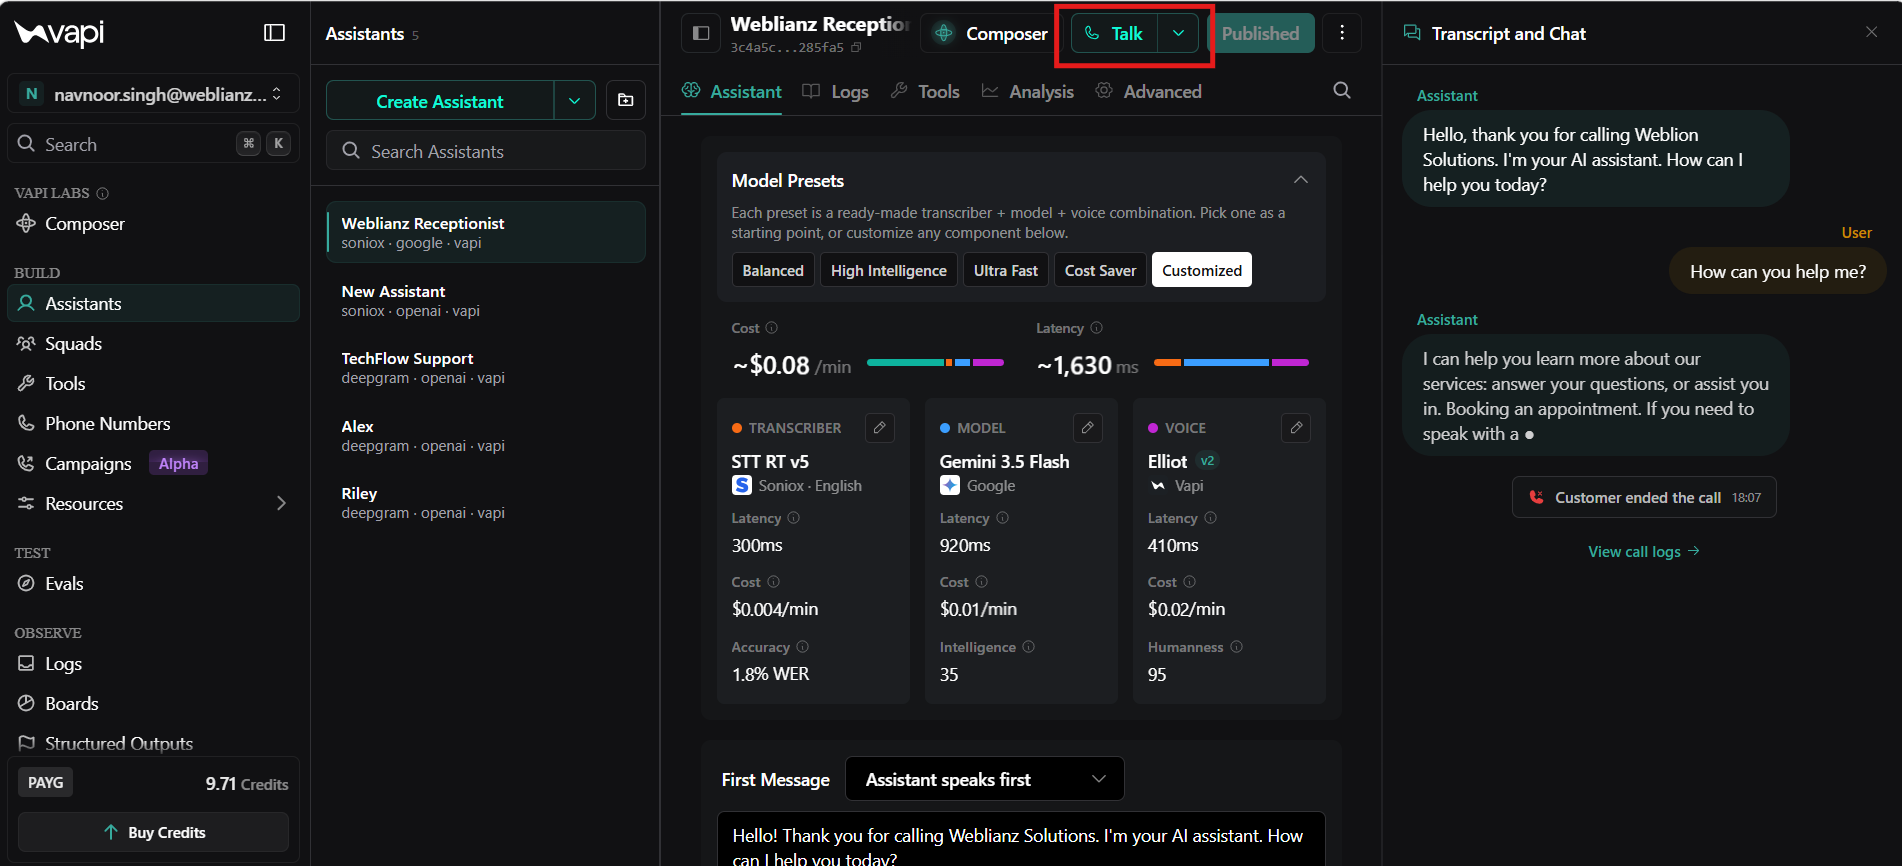This screenshot has width=1902, height=866.
Task: Collapse the Model Presets section
Action: [x=1301, y=180]
